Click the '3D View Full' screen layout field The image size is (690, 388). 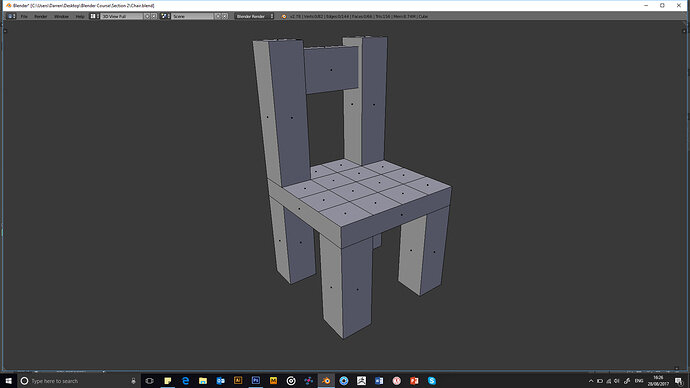point(121,16)
